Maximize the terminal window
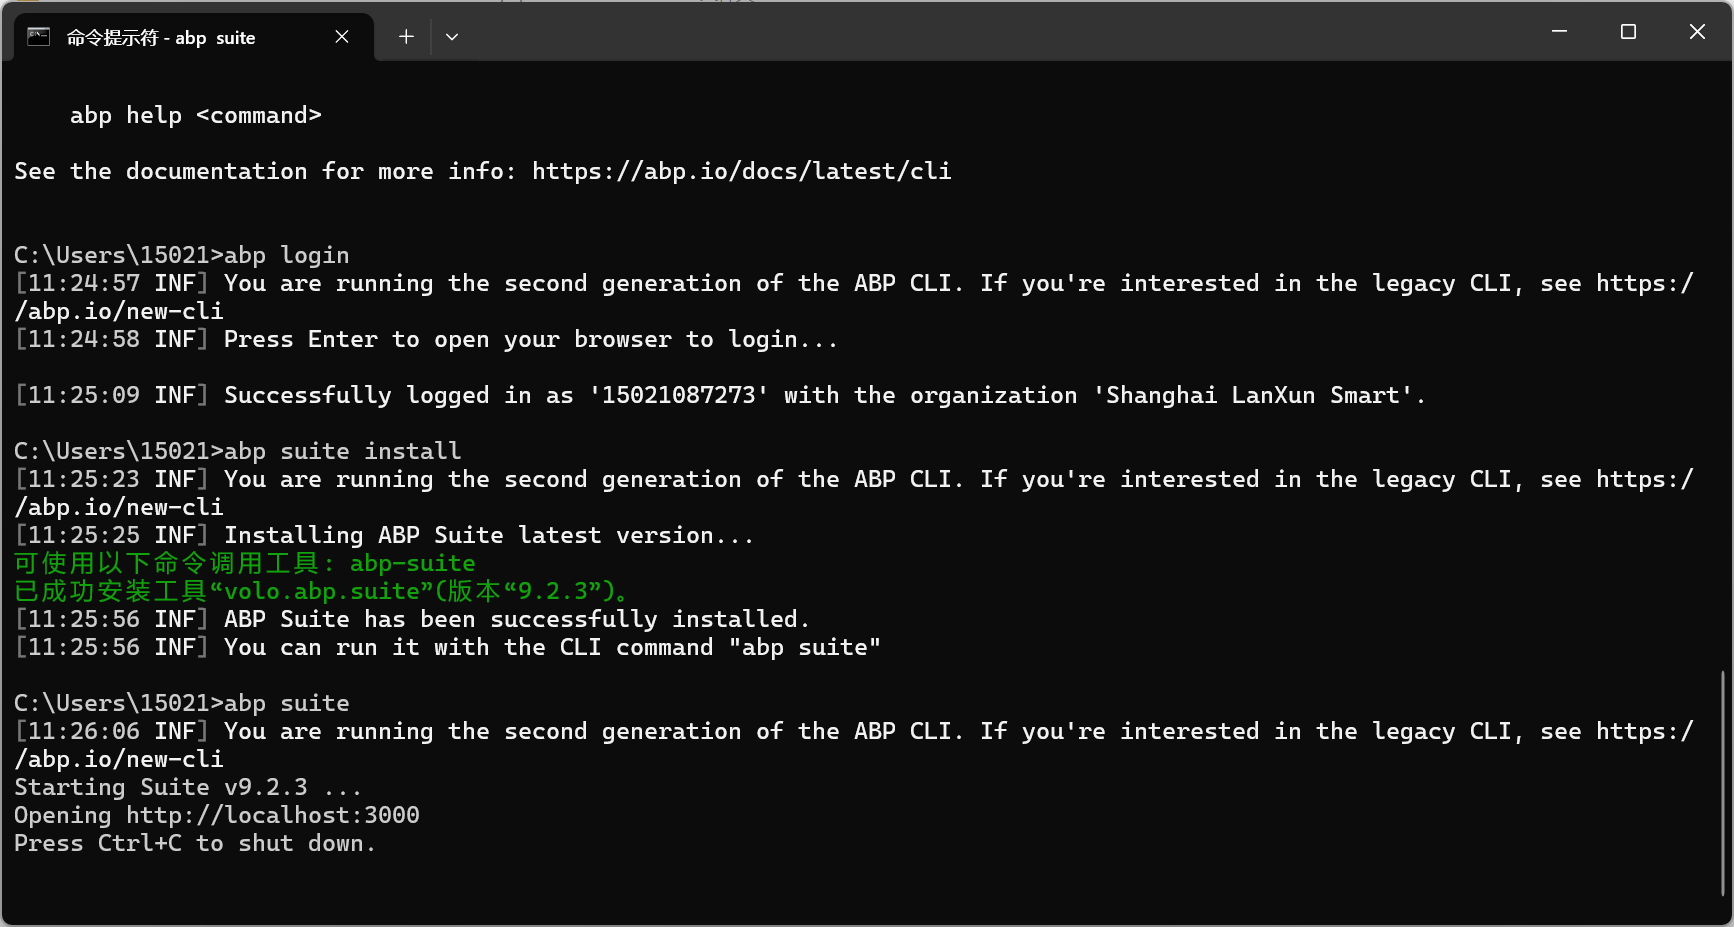Viewport: 1734px width, 927px height. (x=1628, y=32)
